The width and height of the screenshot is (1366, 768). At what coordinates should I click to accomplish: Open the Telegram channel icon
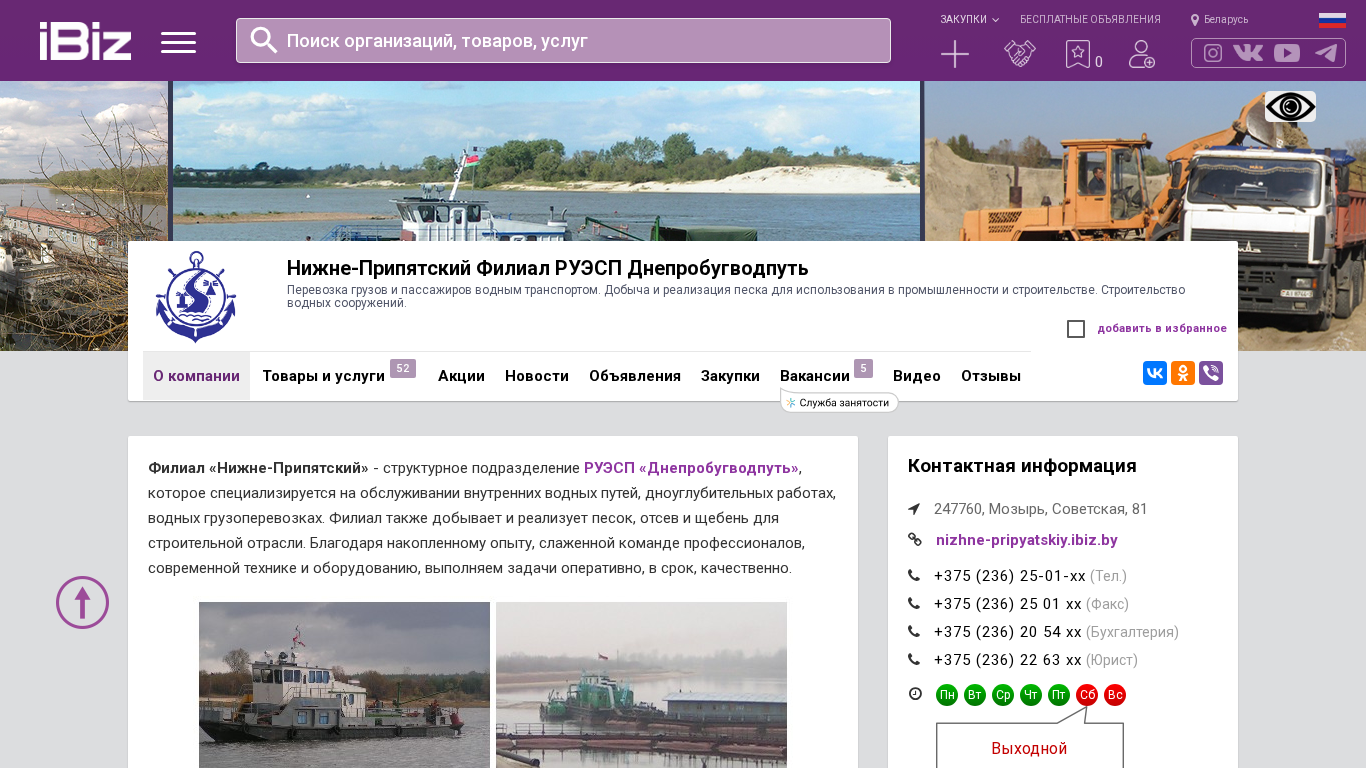coord(1326,53)
